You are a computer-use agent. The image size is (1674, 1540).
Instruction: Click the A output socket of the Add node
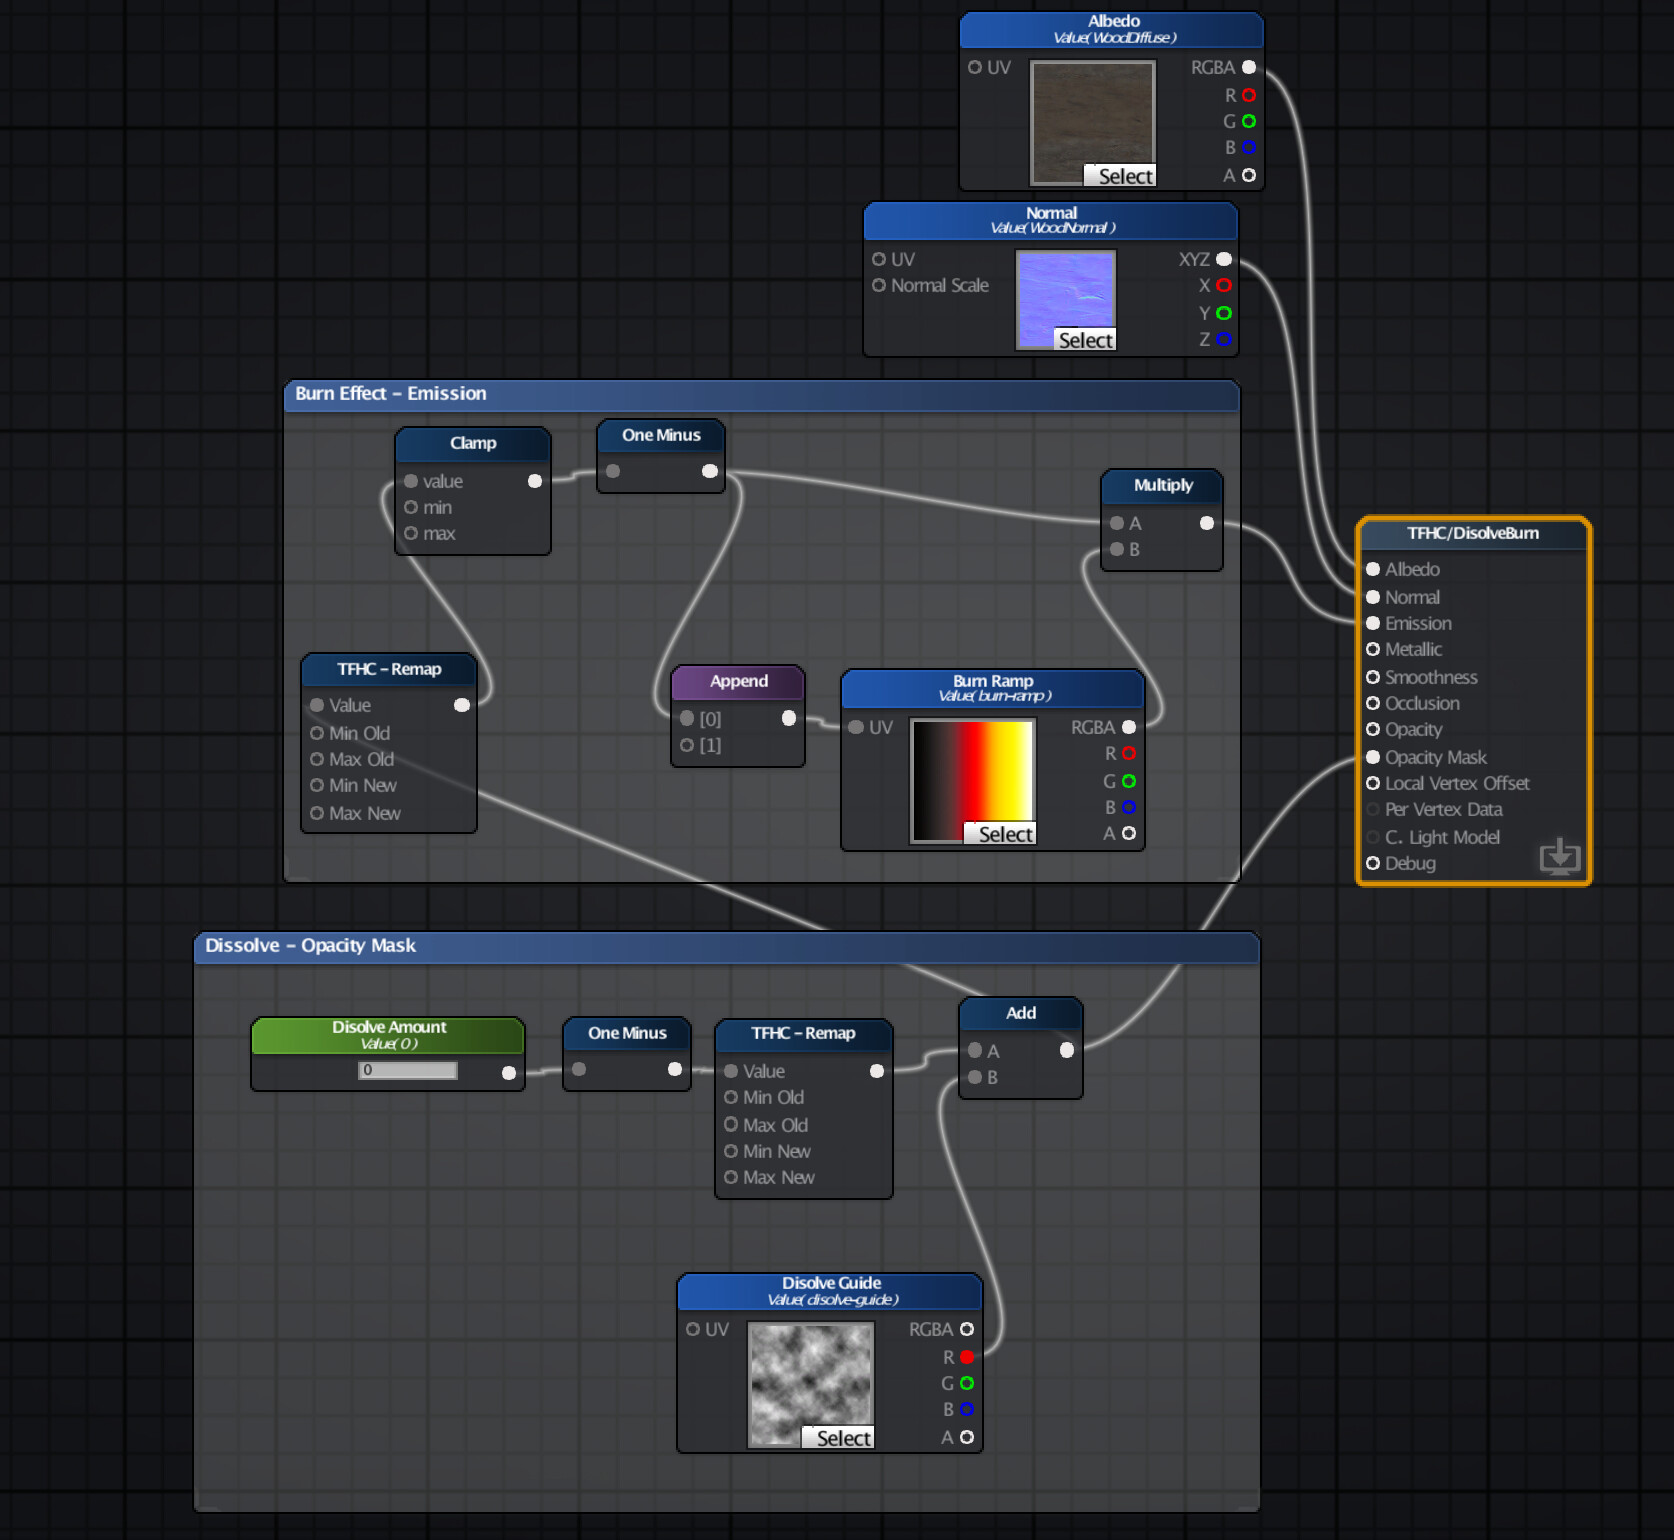click(x=1065, y=1051)
